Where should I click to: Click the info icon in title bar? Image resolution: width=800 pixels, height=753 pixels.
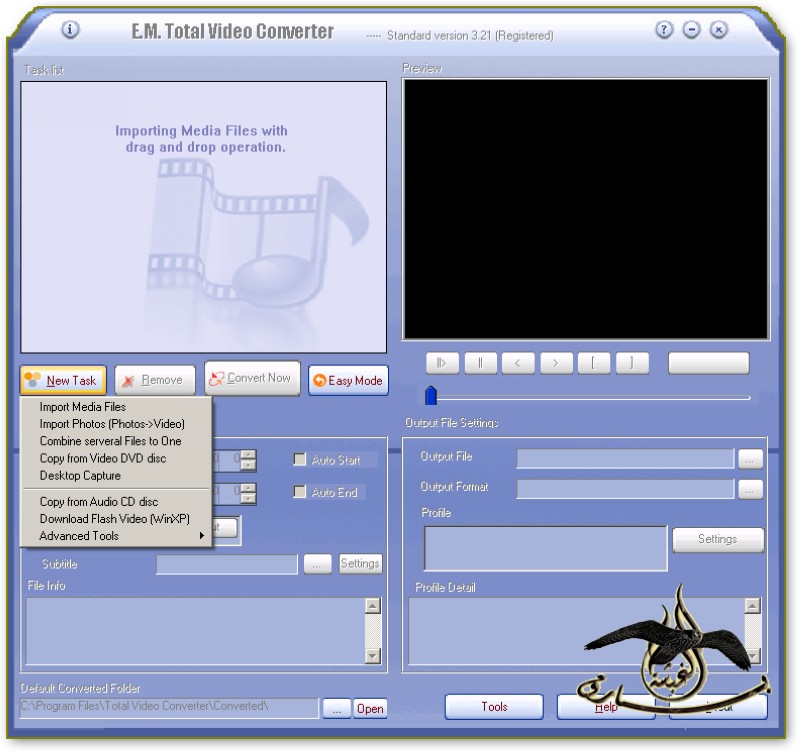point(70,30)
